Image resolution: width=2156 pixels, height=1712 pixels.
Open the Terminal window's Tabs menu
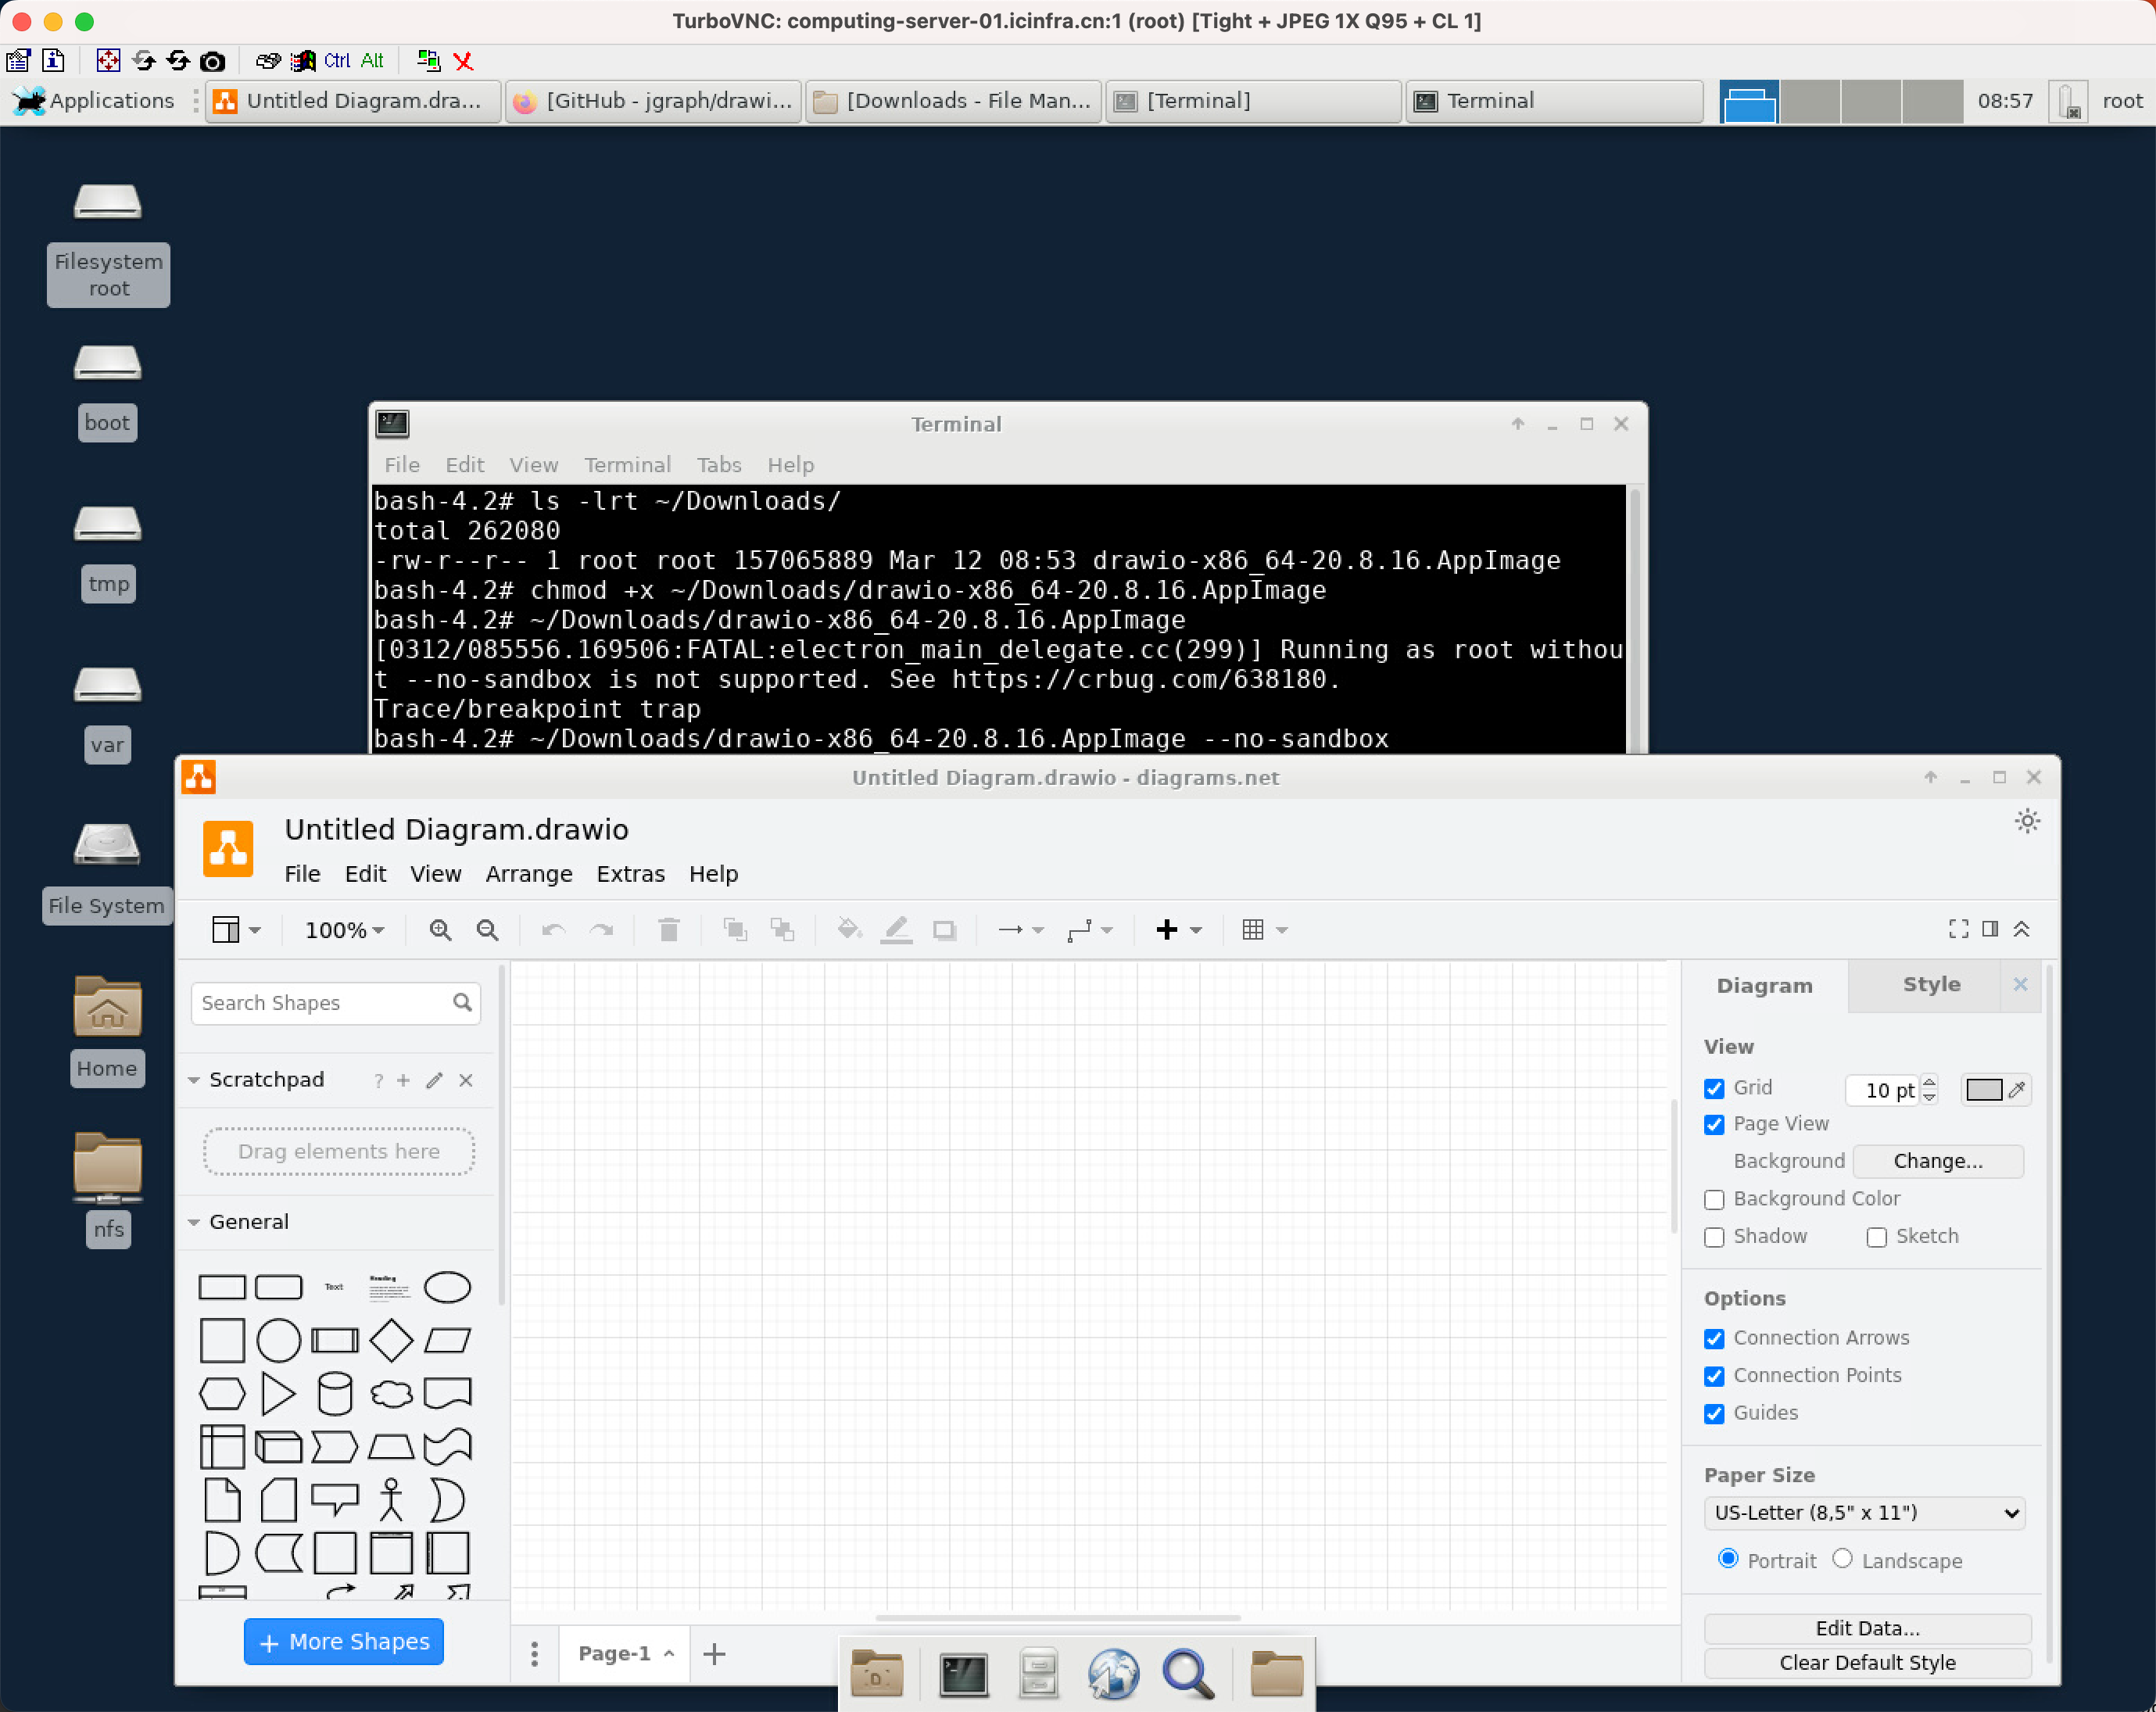719,465
